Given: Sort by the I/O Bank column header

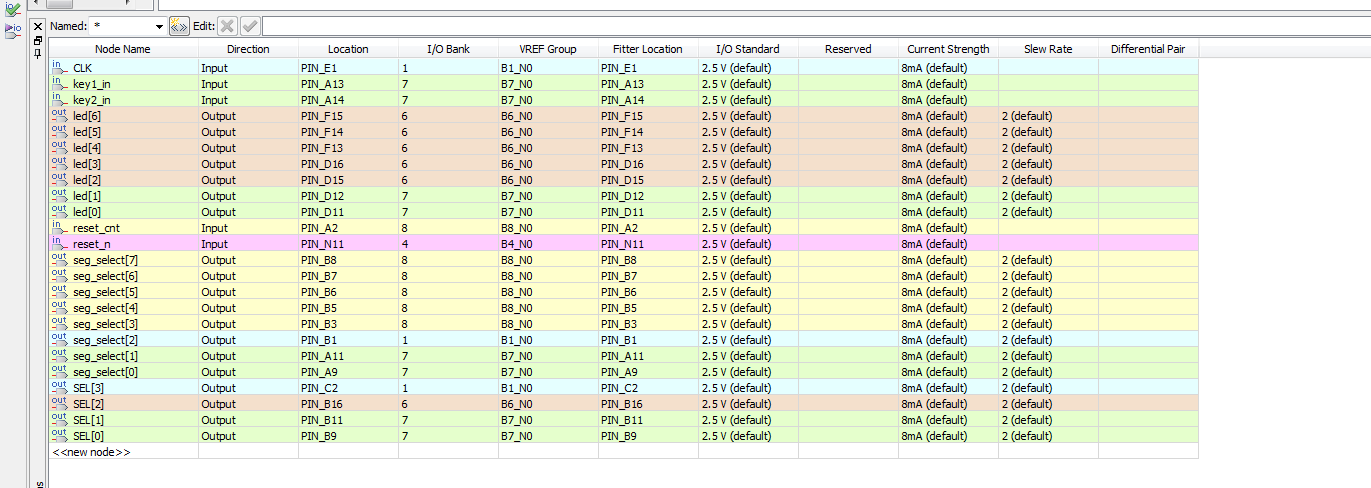Looking at the screenshot, I should 448,49.
